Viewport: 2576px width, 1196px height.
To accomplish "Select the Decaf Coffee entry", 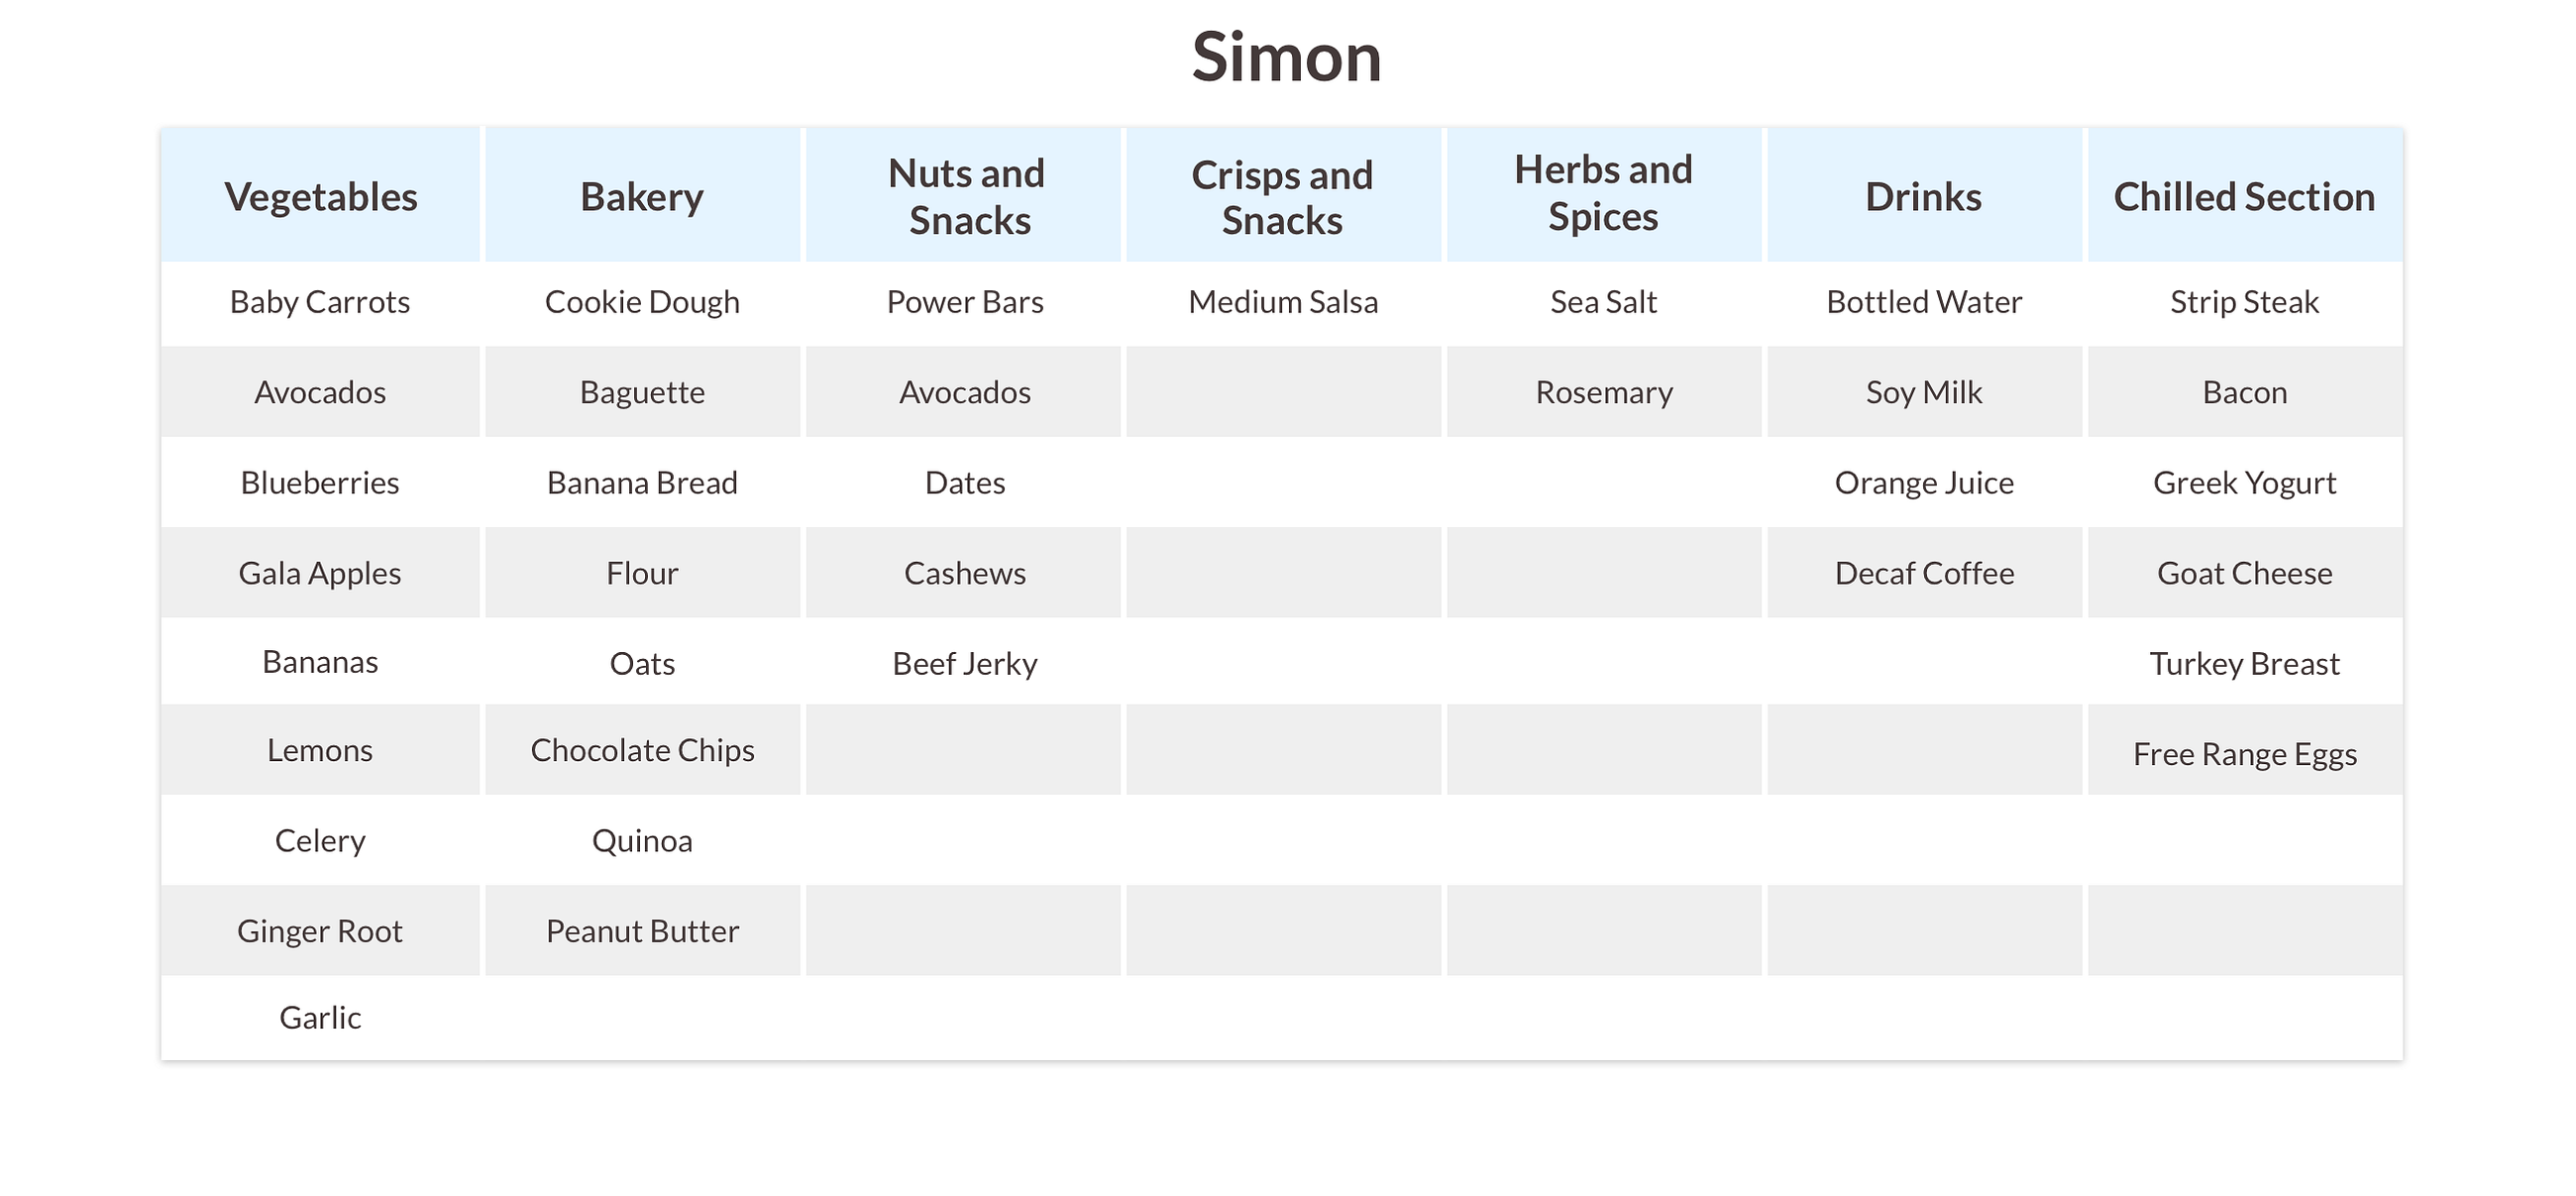I will pyautogui.click(x=1924, y=573).
